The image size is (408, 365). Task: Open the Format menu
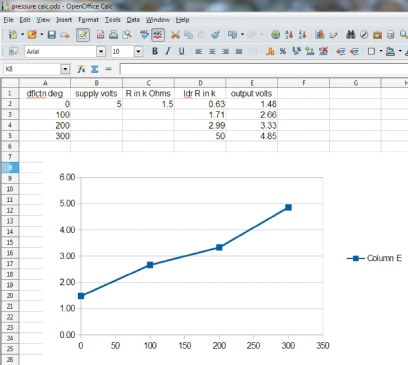click(x=88, y=20)
